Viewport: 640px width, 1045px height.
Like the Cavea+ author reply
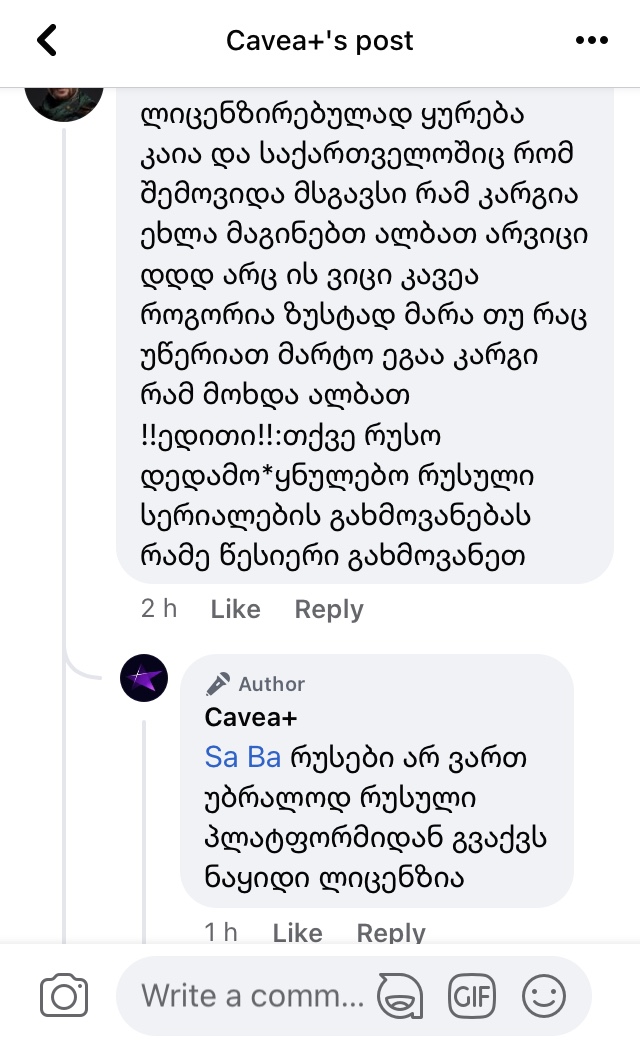tap(297, 932)
